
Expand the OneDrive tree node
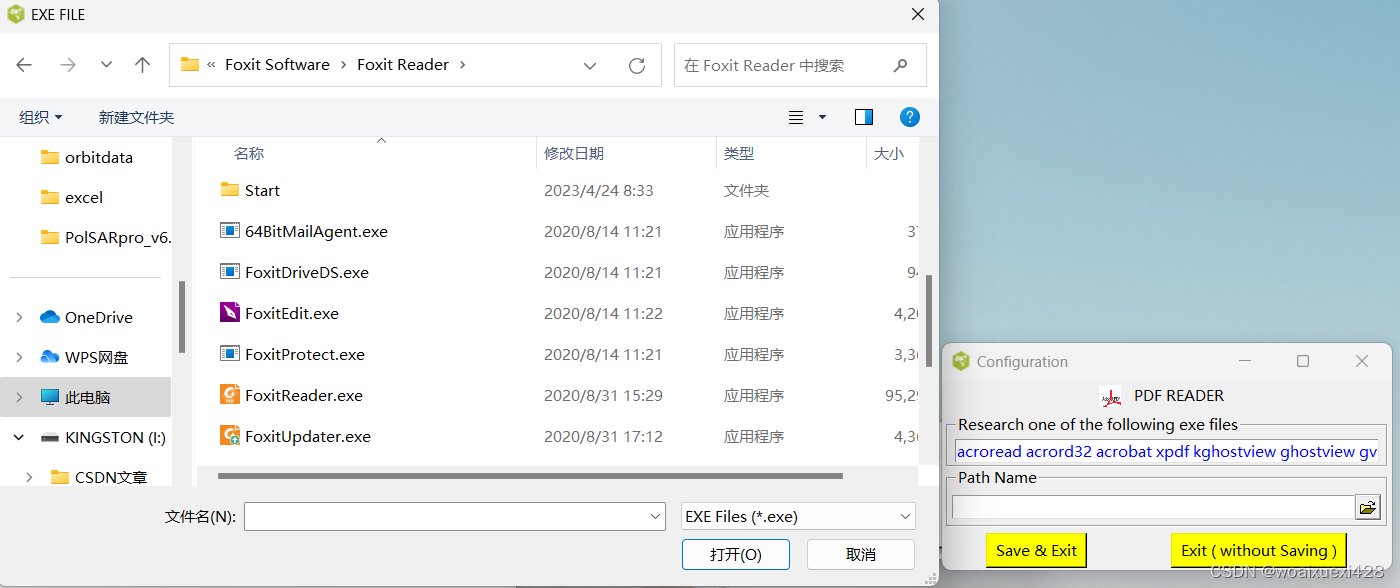(x=19, y=317)
